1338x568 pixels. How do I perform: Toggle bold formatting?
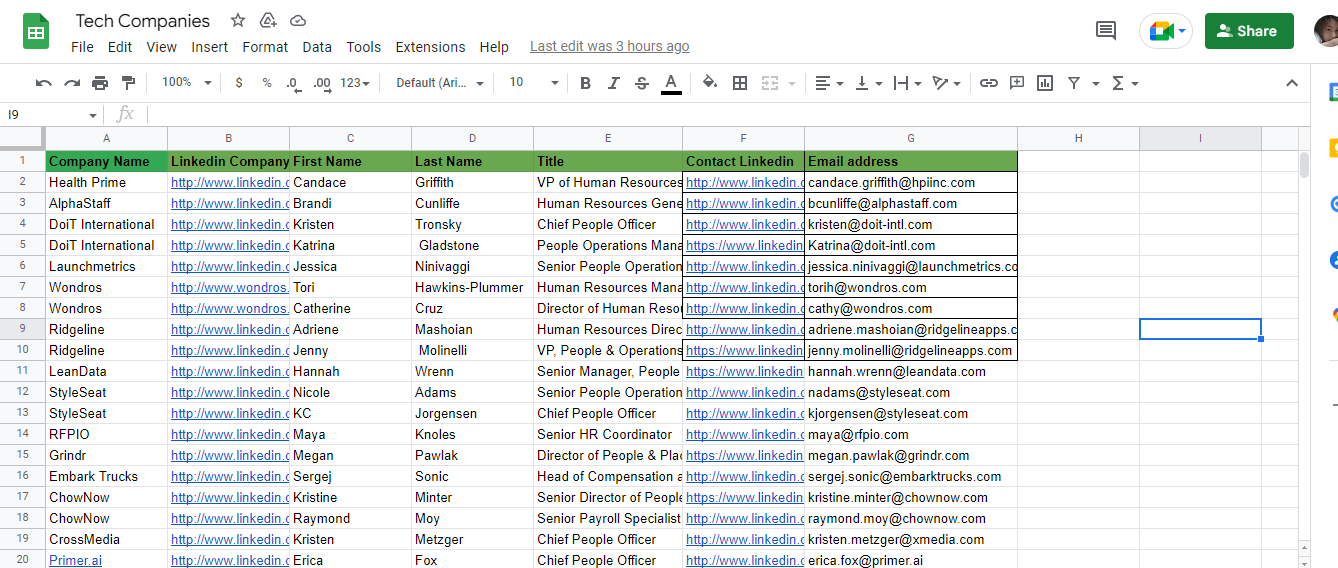point(585,83)
